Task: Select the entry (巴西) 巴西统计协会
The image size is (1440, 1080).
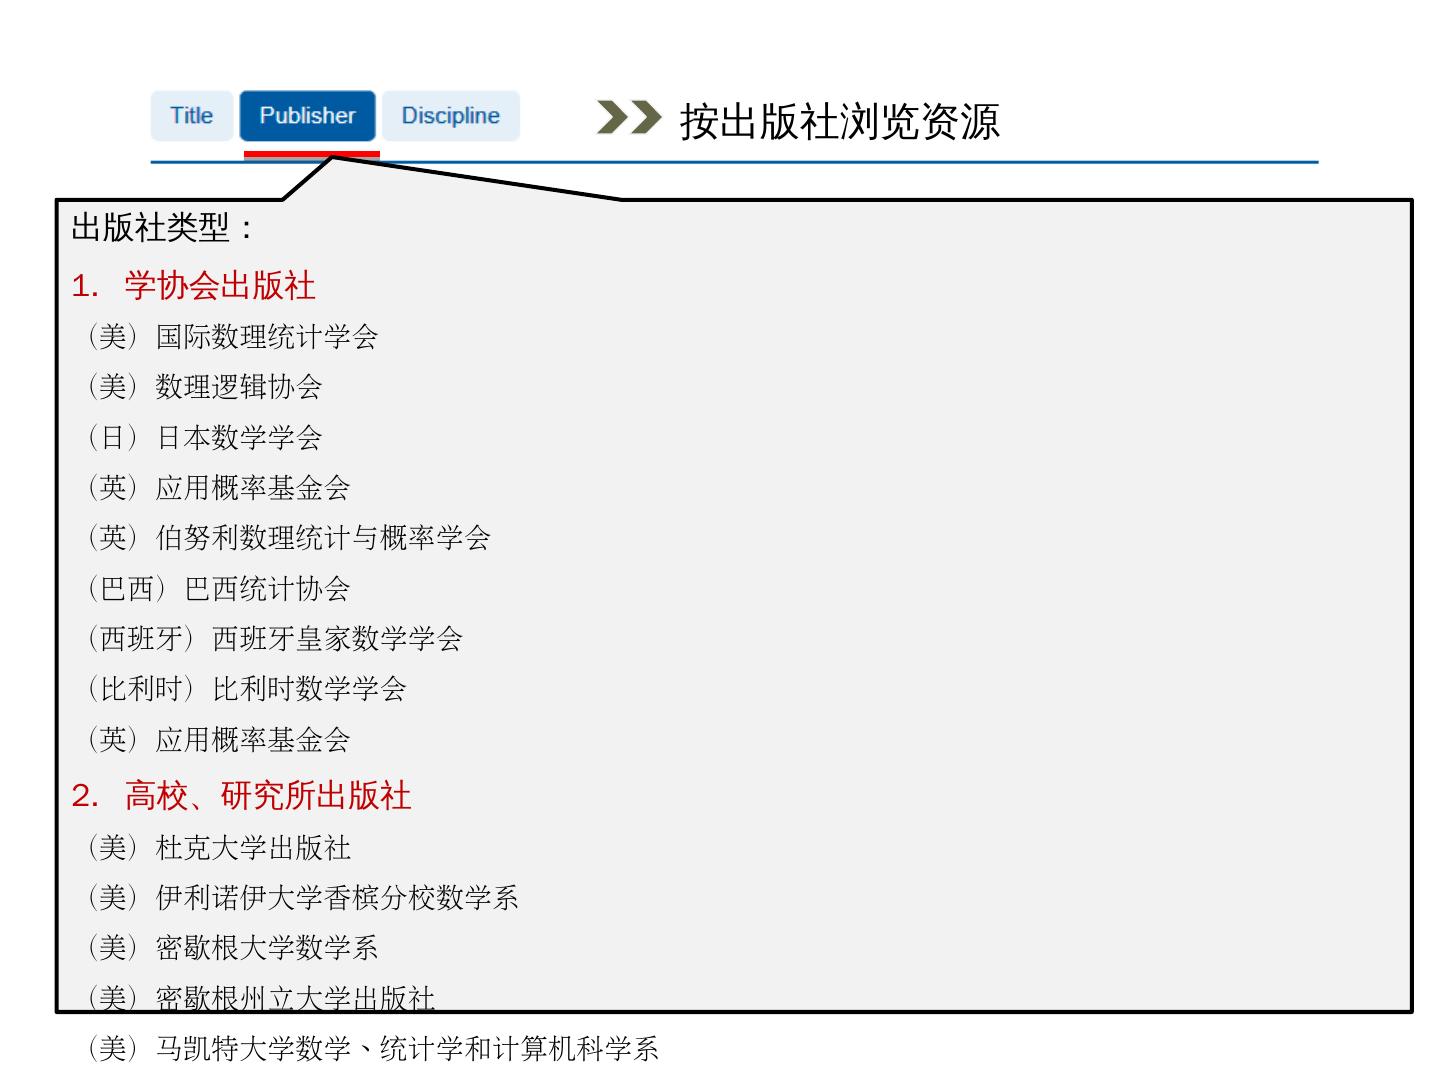Action: point(218,588)
